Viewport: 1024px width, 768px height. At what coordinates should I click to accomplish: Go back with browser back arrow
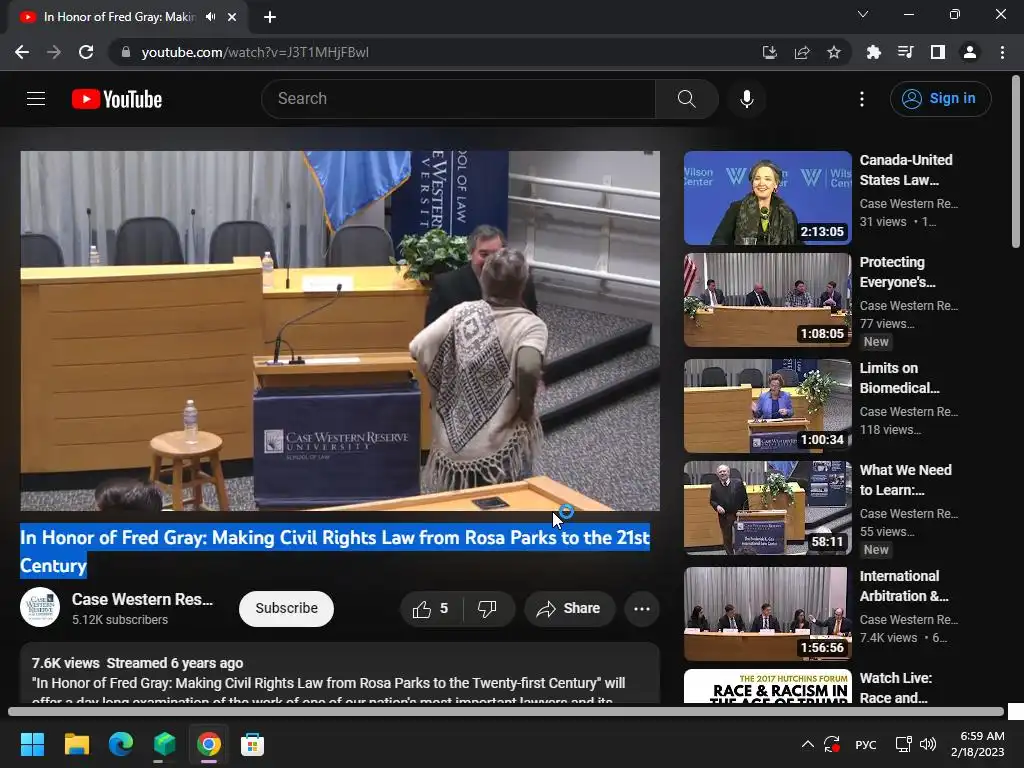(22, 52)
